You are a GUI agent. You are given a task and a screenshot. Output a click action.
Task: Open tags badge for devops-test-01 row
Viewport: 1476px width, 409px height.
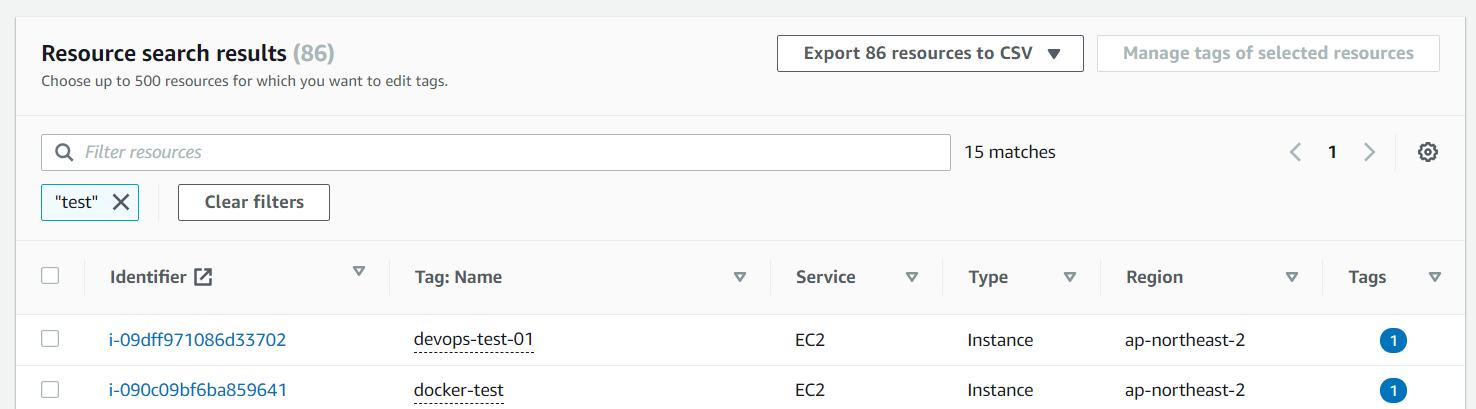point(1393,341)
